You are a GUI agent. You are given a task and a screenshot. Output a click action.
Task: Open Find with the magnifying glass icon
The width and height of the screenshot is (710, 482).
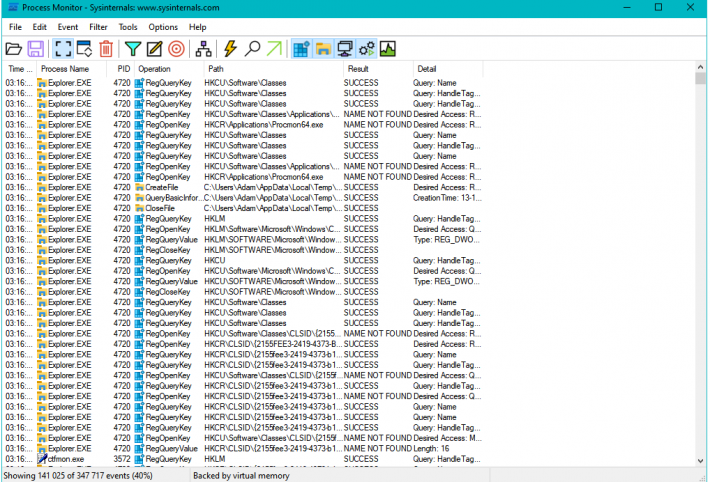click(252, 49)
